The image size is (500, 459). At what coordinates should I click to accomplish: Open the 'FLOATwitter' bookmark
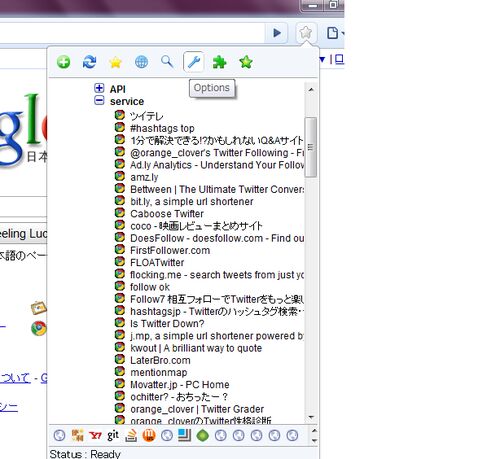click(157, 263)
